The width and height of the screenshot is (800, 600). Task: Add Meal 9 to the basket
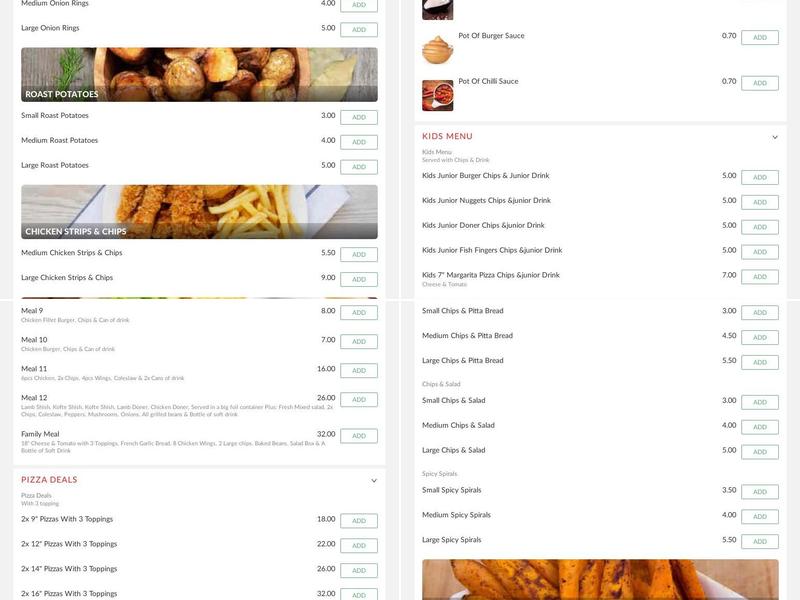(357, 313)
